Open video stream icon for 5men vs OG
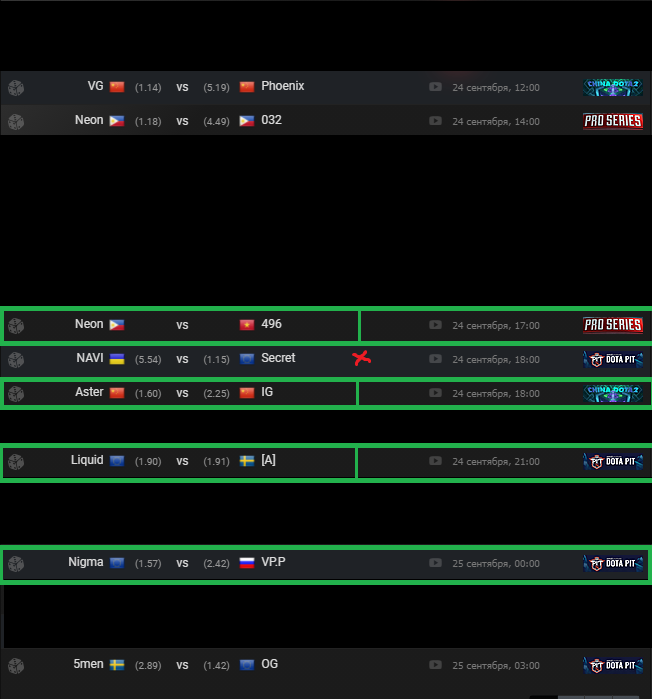This screenshot has height=699, width=652. click(x=435, y=665)
